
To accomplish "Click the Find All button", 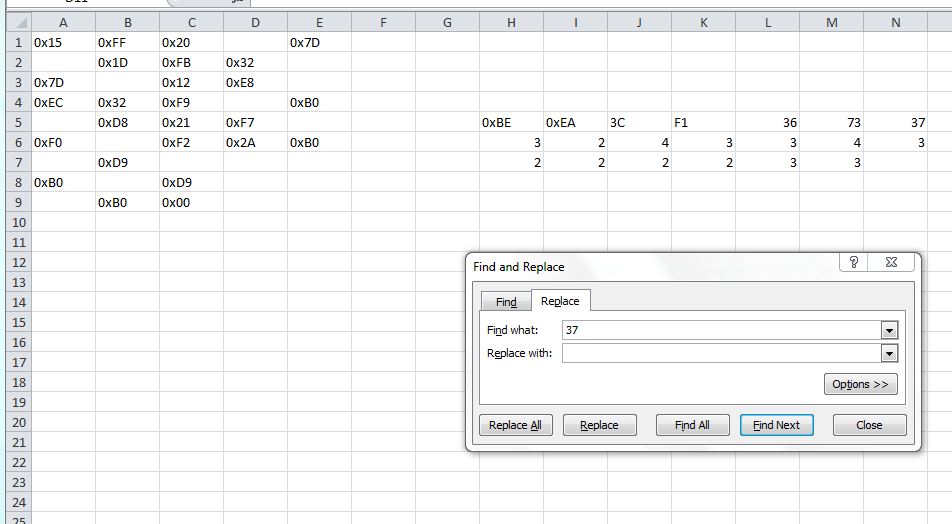I will click(692, 425).
